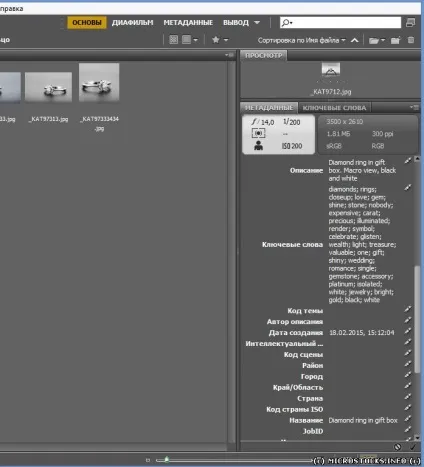Click the open recent file folder icon
Viewport: 424px width, 467px height.
(374, 40)
